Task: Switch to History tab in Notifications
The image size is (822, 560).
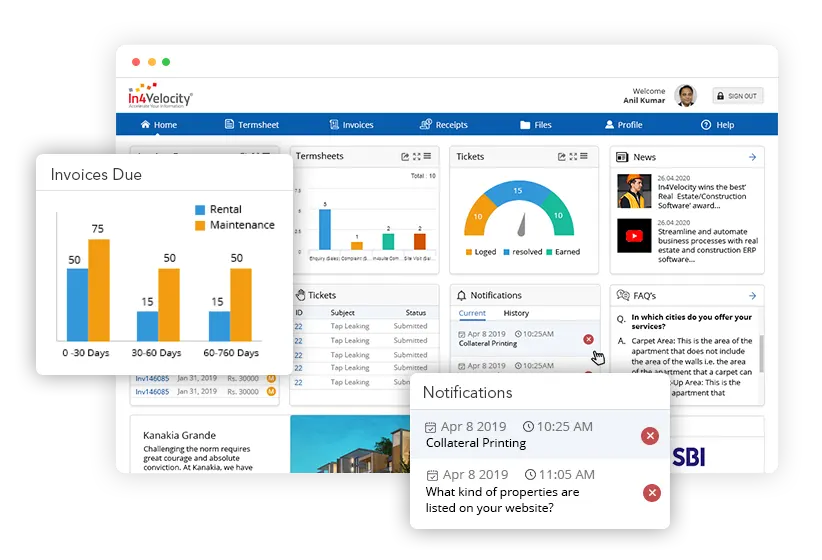Action: 516,313
